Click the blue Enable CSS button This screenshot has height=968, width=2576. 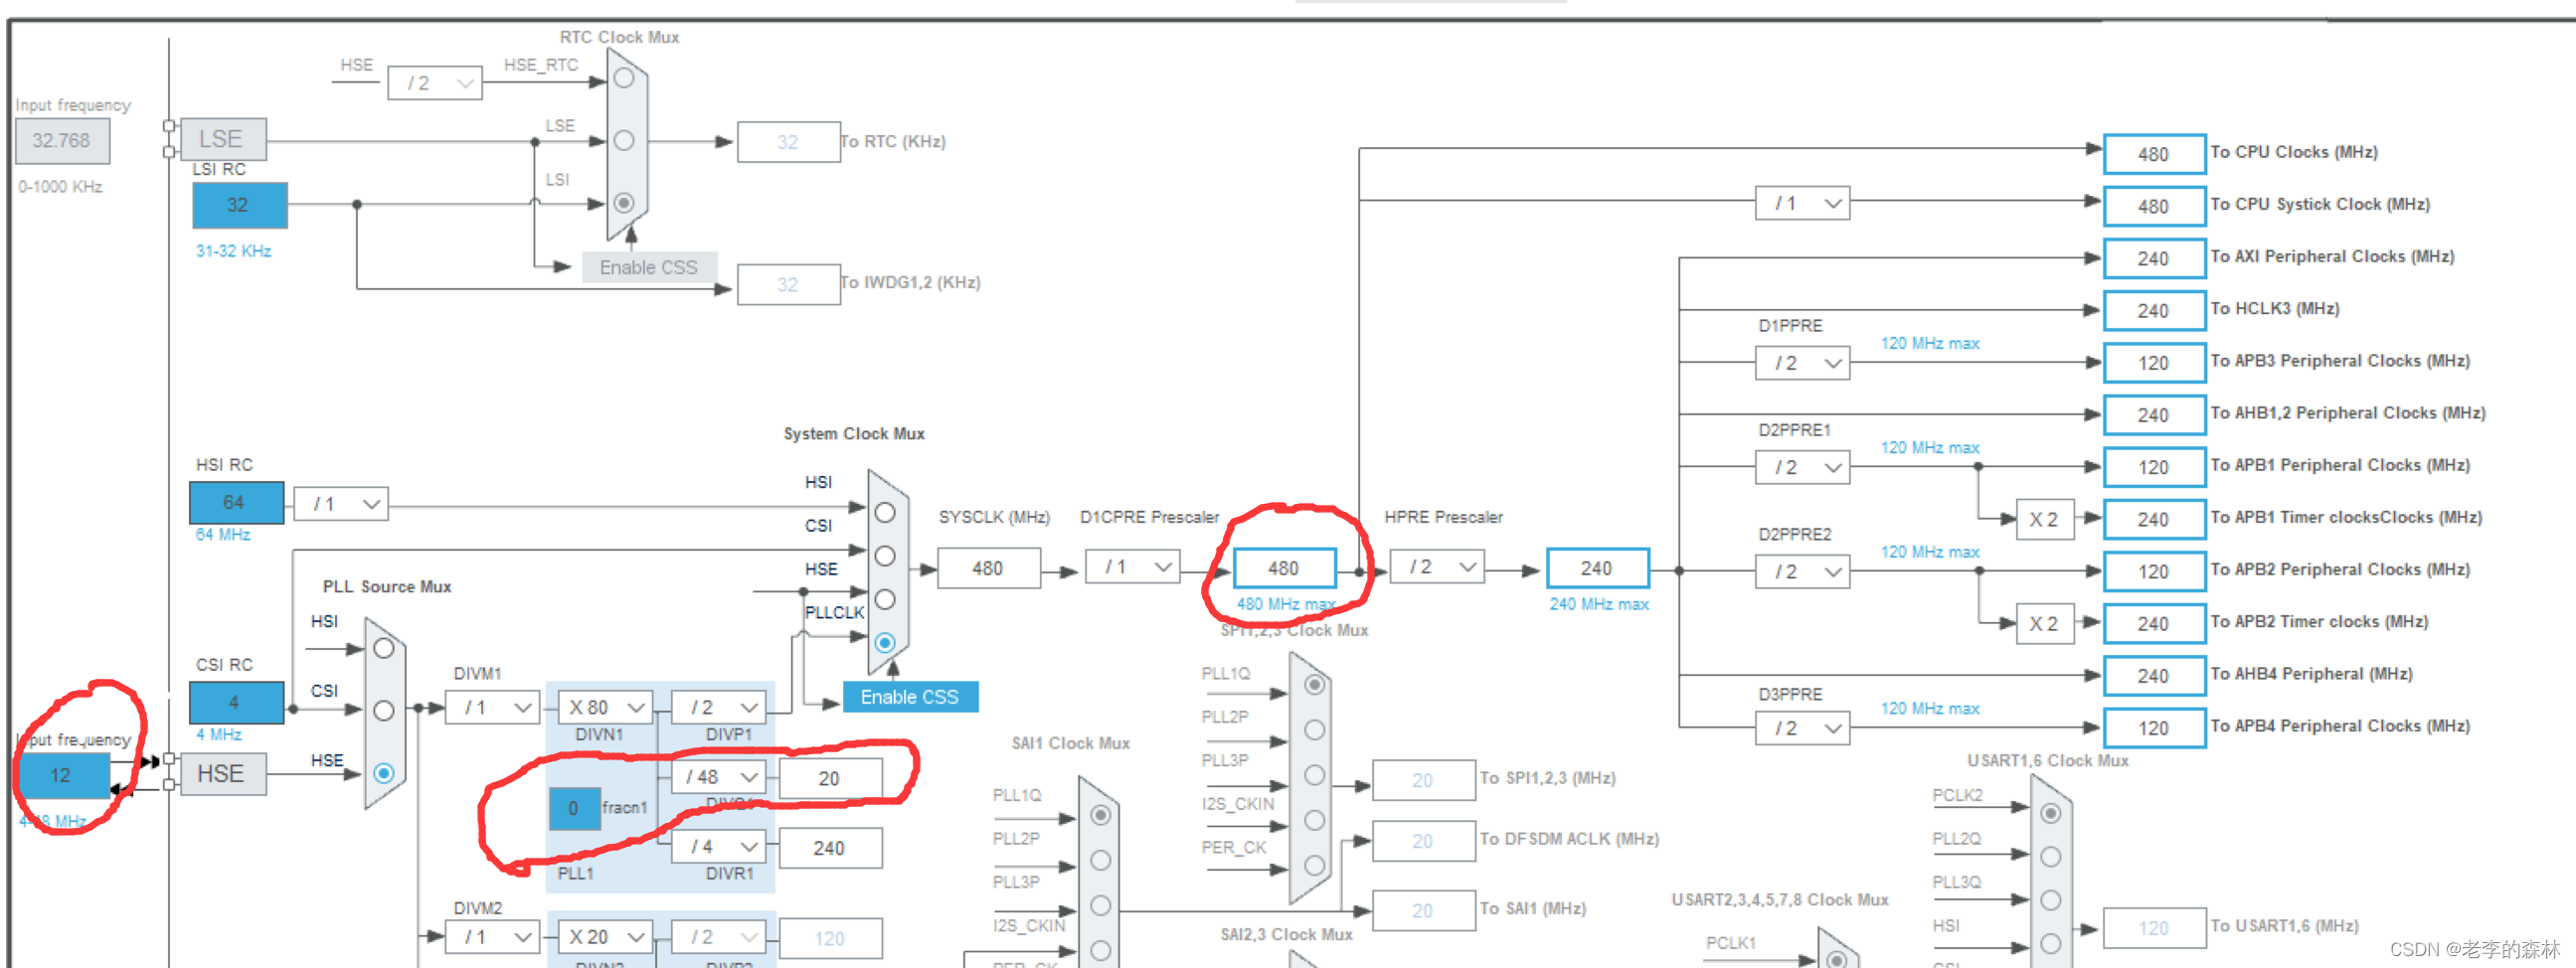point(910,697)
